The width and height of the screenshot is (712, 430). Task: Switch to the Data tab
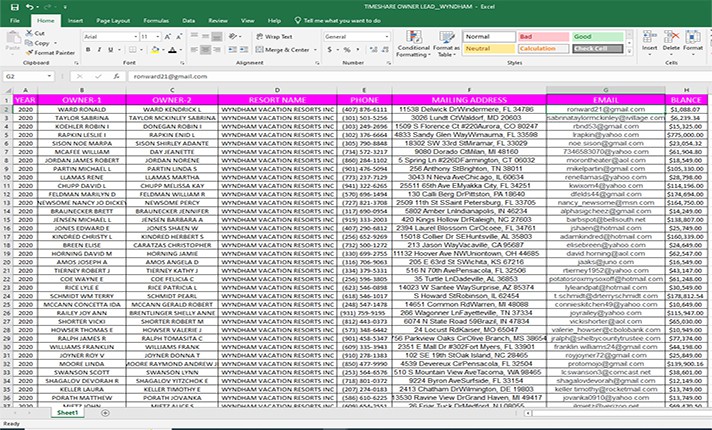click(x=188, y=20)
